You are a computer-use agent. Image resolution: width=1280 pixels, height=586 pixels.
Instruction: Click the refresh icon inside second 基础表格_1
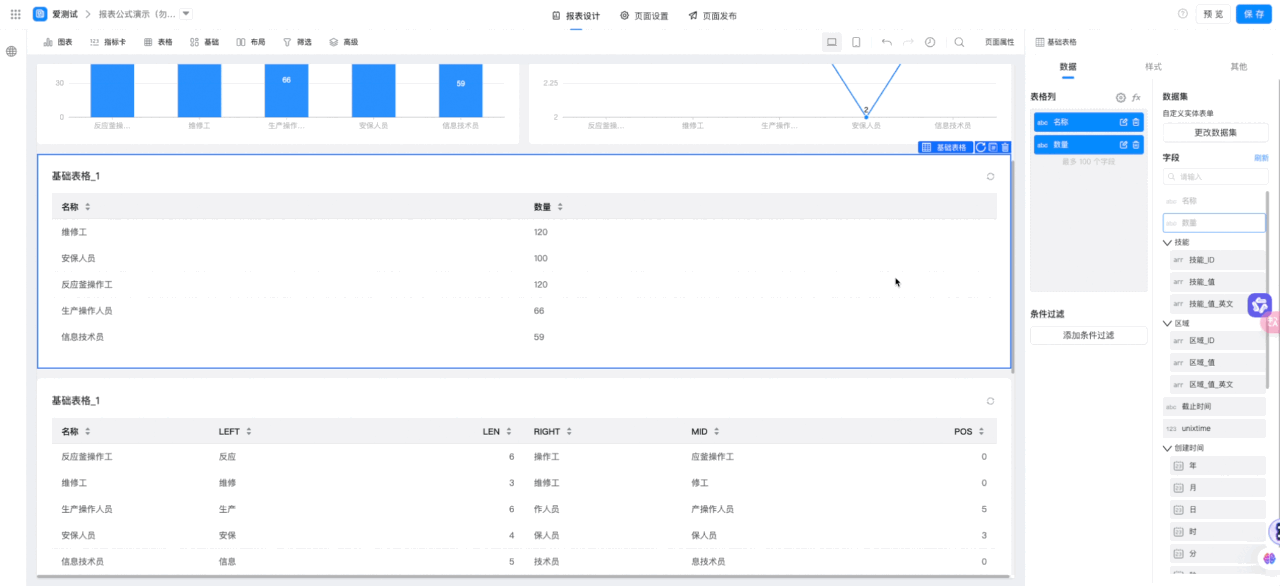pyautogui.click(x=990, y=401)
